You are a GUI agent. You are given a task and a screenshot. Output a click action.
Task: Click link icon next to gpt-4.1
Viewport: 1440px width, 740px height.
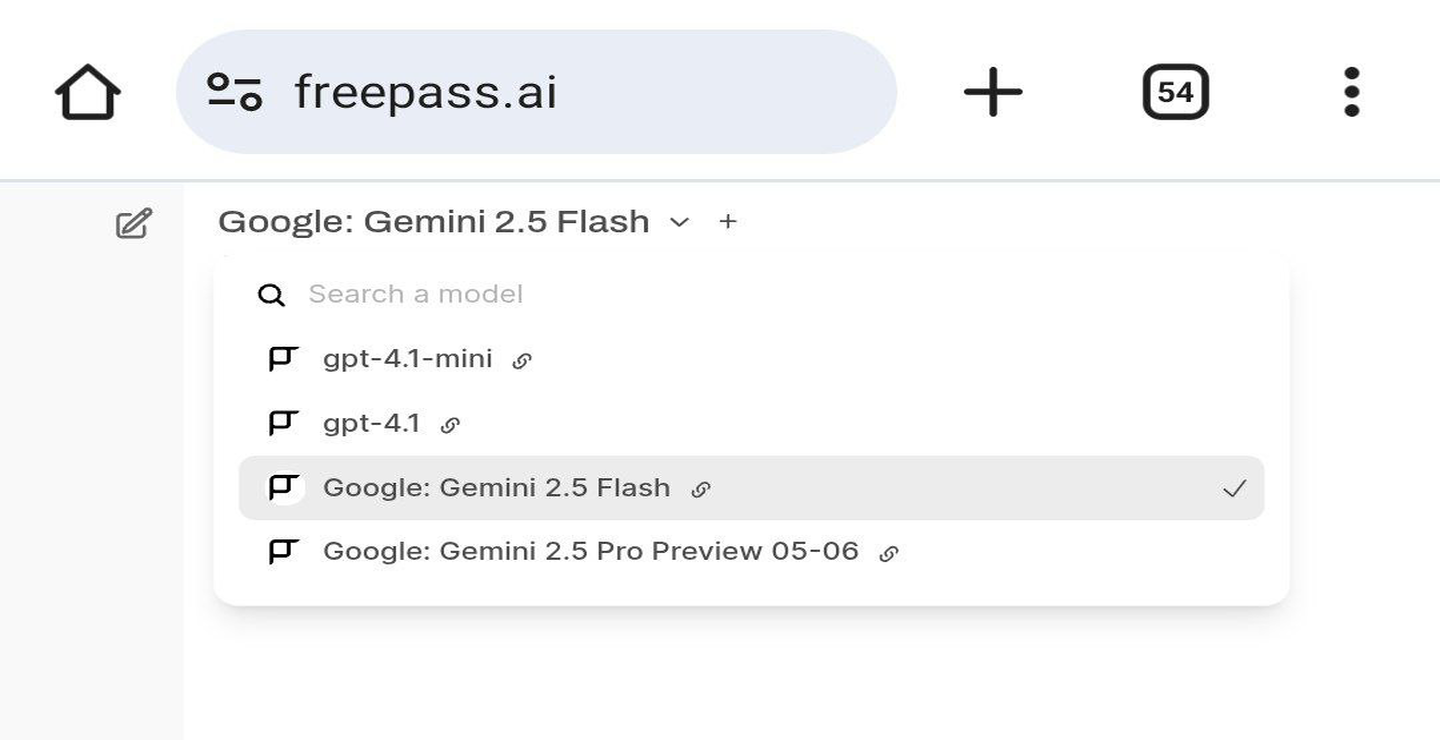[x=450, y=425]
